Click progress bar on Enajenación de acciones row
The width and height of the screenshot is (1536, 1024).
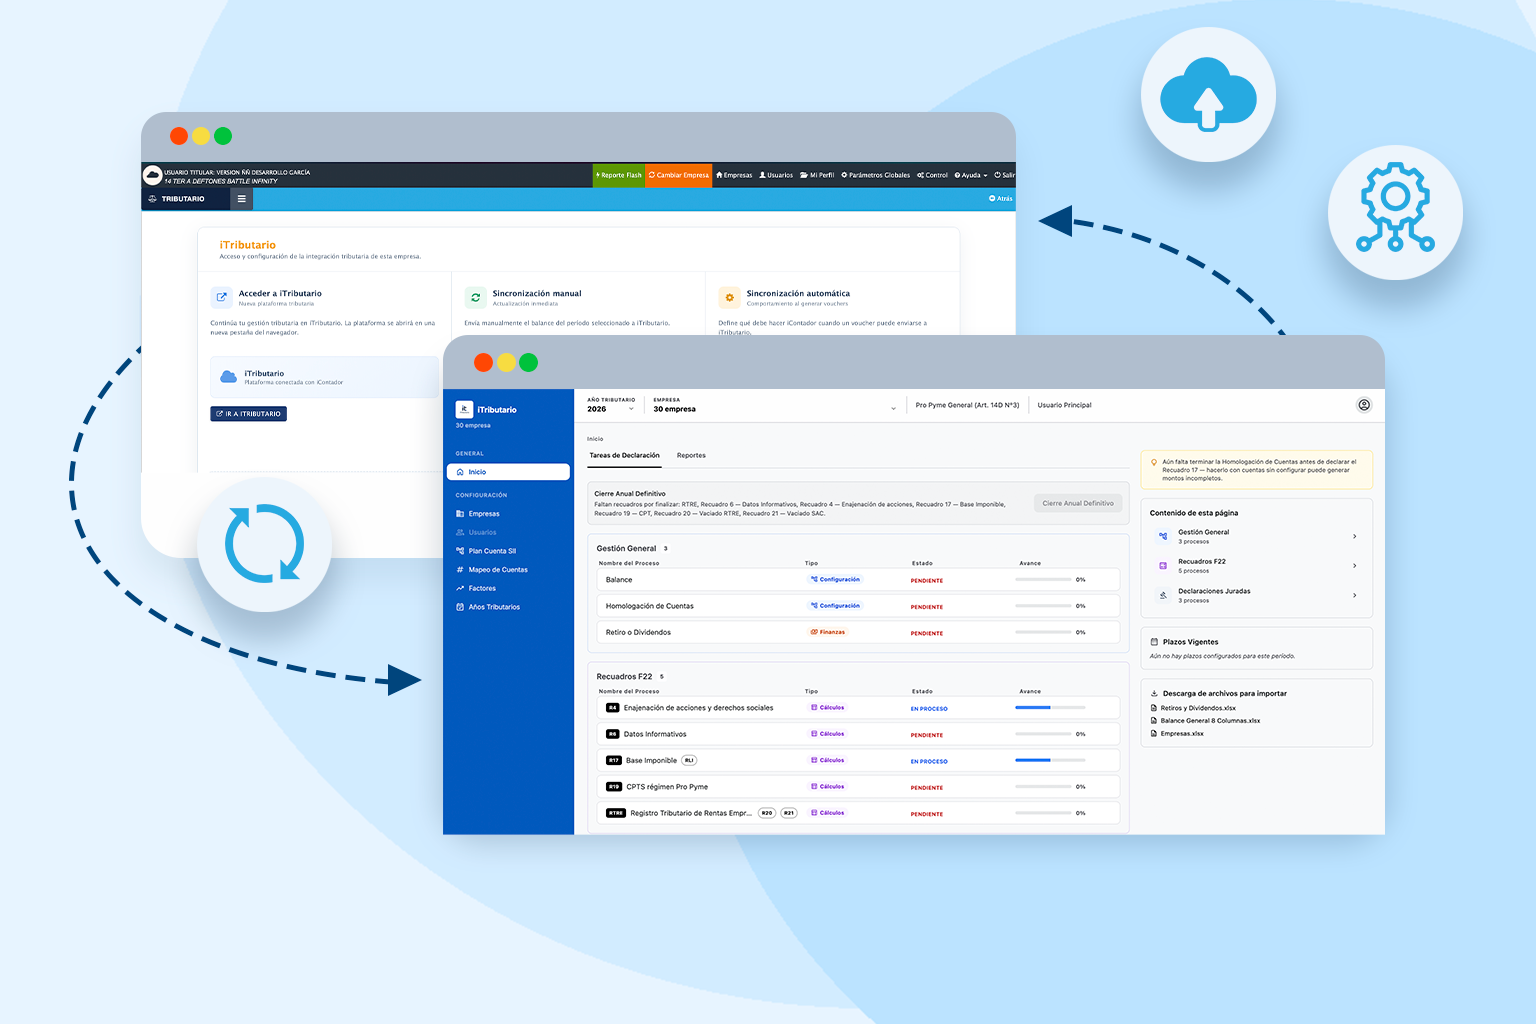click(x=1050, y=708)
